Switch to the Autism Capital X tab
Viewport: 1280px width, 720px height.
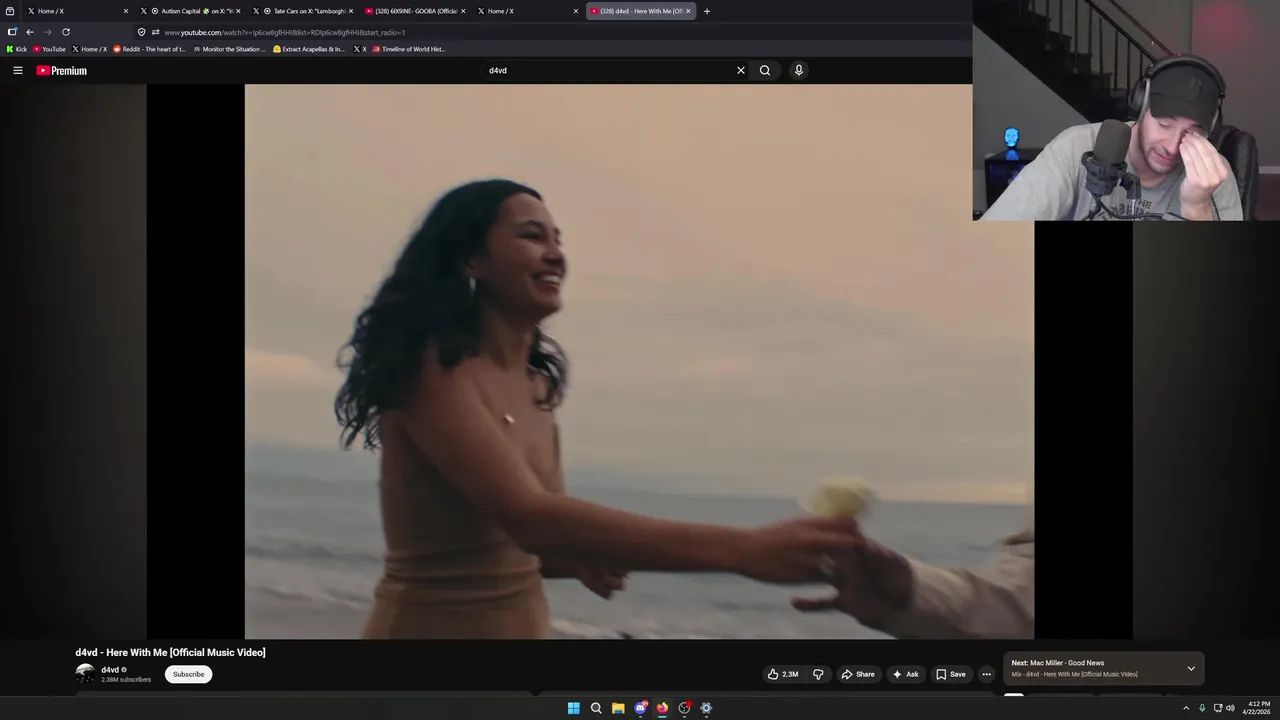point(191,11)
